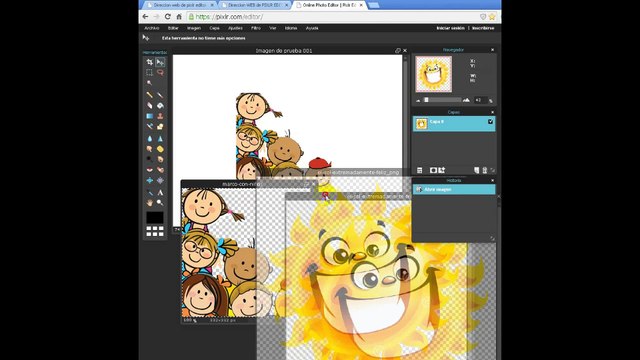The width and height of the screenshot is (640, 360).
Task: Open layer styles in Capas panel
Action: click(442, 170)
